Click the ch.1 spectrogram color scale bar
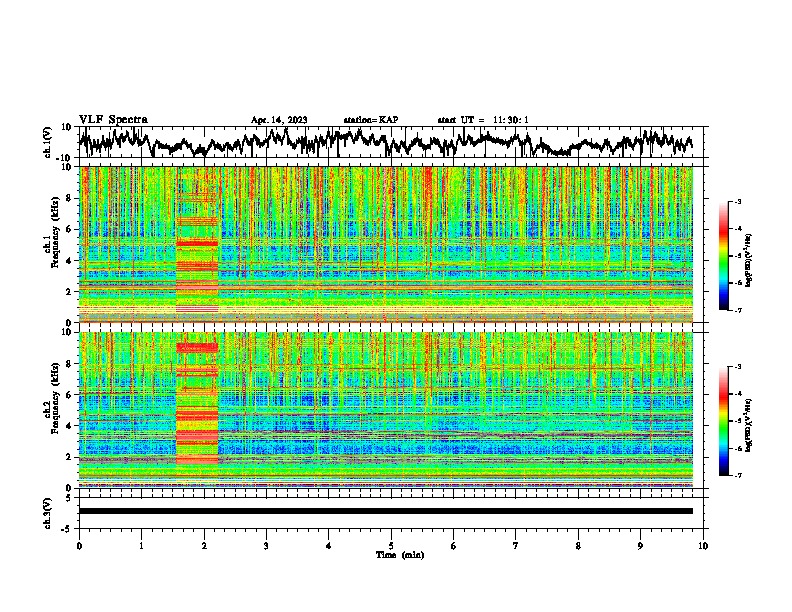The width and height of the screenshot is (792, 612). pos(723,256)
